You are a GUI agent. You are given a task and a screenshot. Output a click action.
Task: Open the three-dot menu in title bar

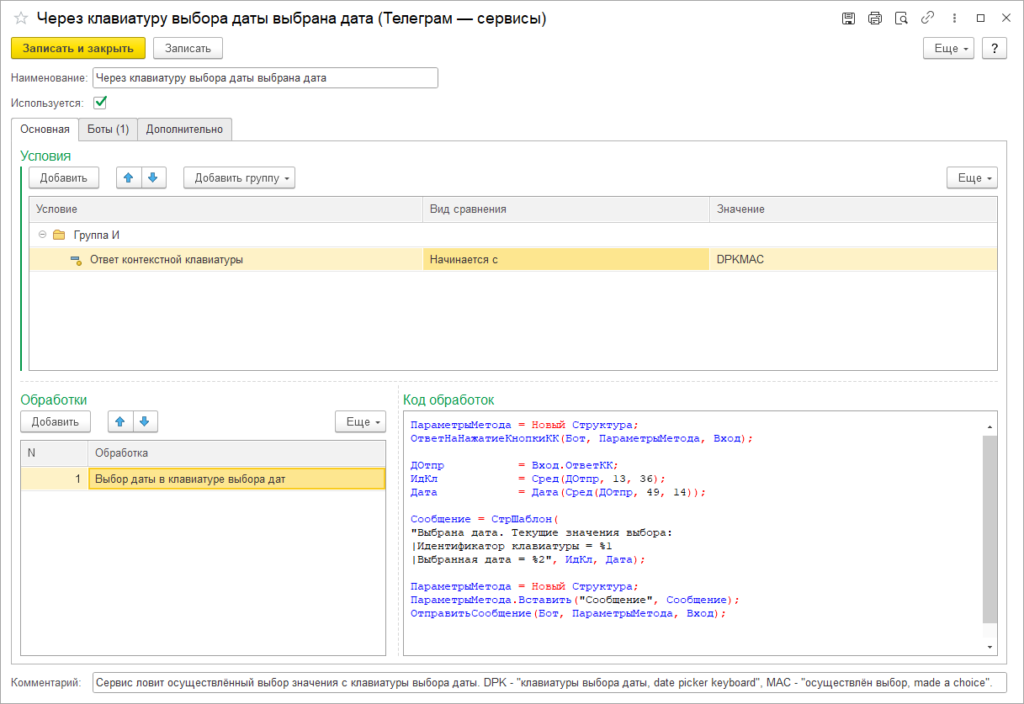tap(954, 18)
